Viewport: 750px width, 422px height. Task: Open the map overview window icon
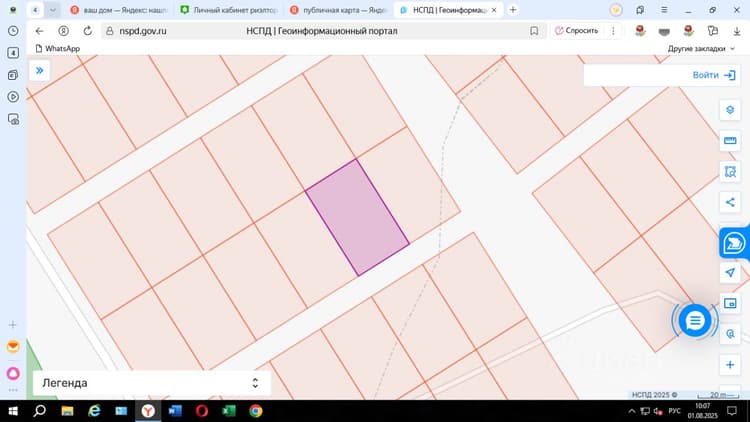coord(730,303)
